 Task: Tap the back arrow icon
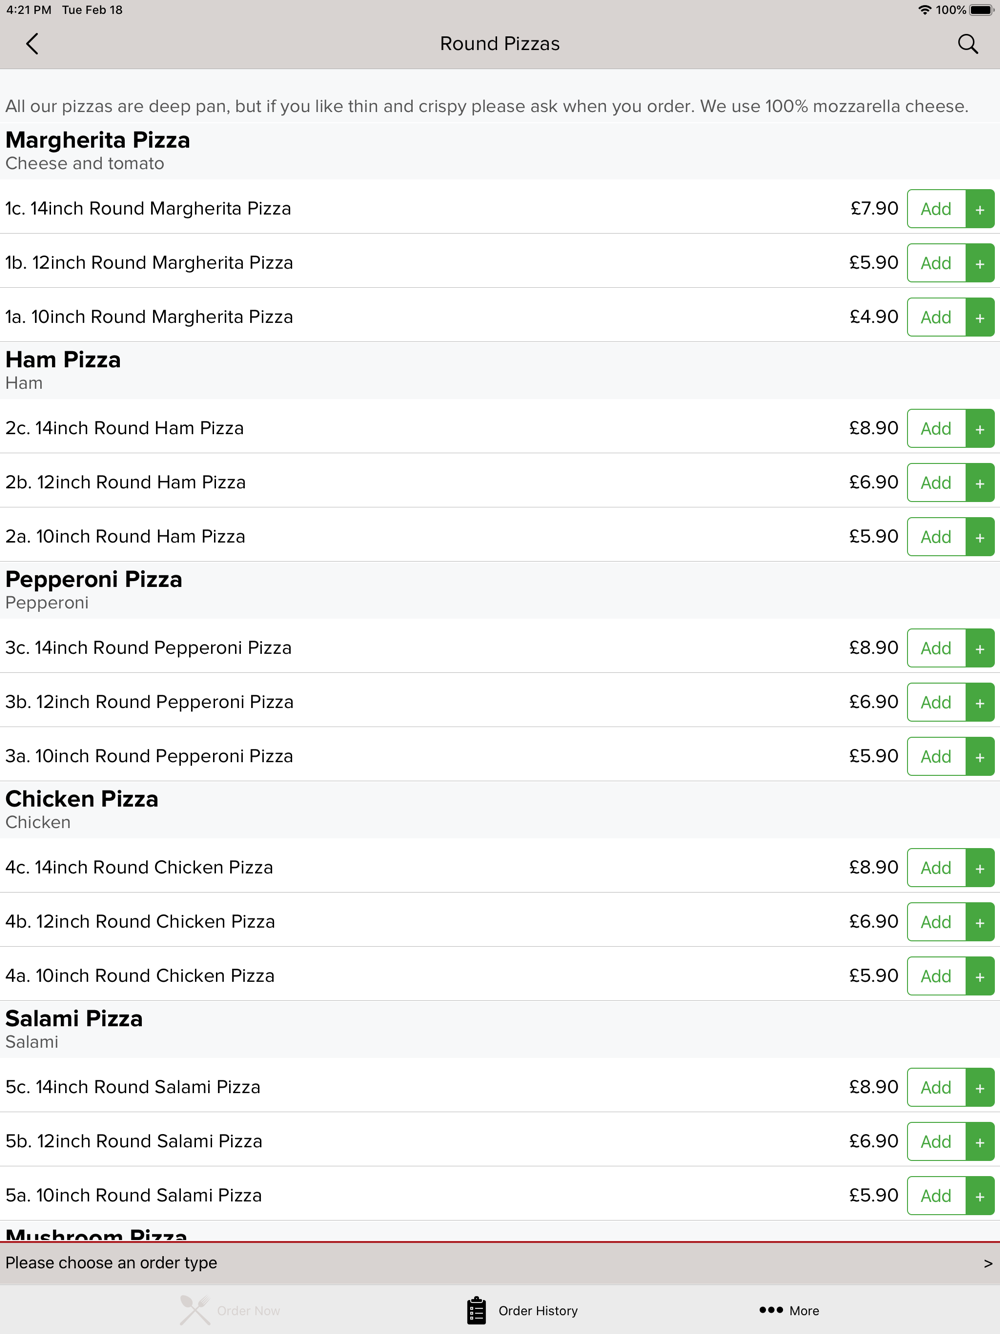click(x=32, y=44)
